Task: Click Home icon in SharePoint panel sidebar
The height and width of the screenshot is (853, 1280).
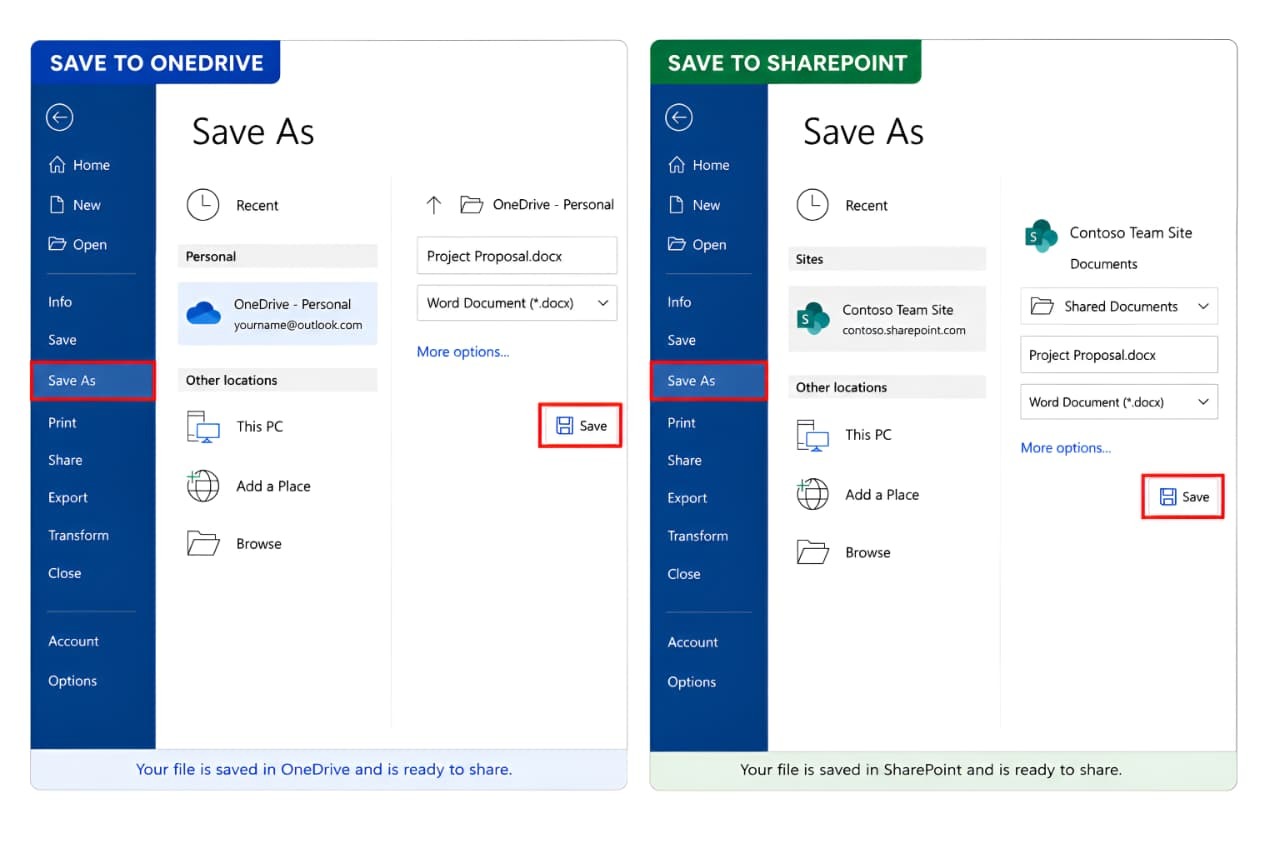Action: click(677, 165)
